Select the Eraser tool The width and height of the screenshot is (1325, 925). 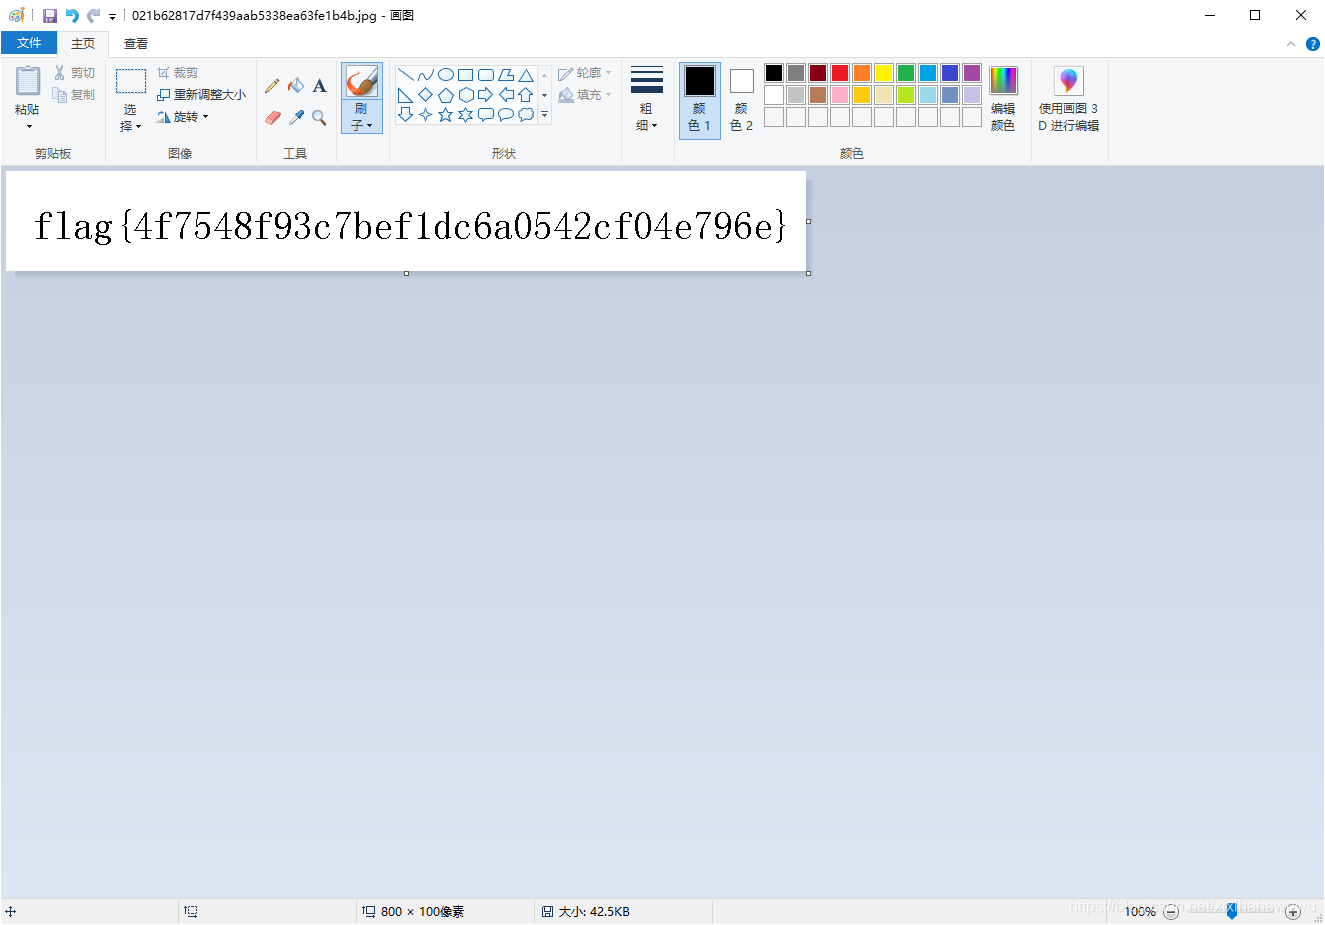pyautogui.click(x=272, y=117)
